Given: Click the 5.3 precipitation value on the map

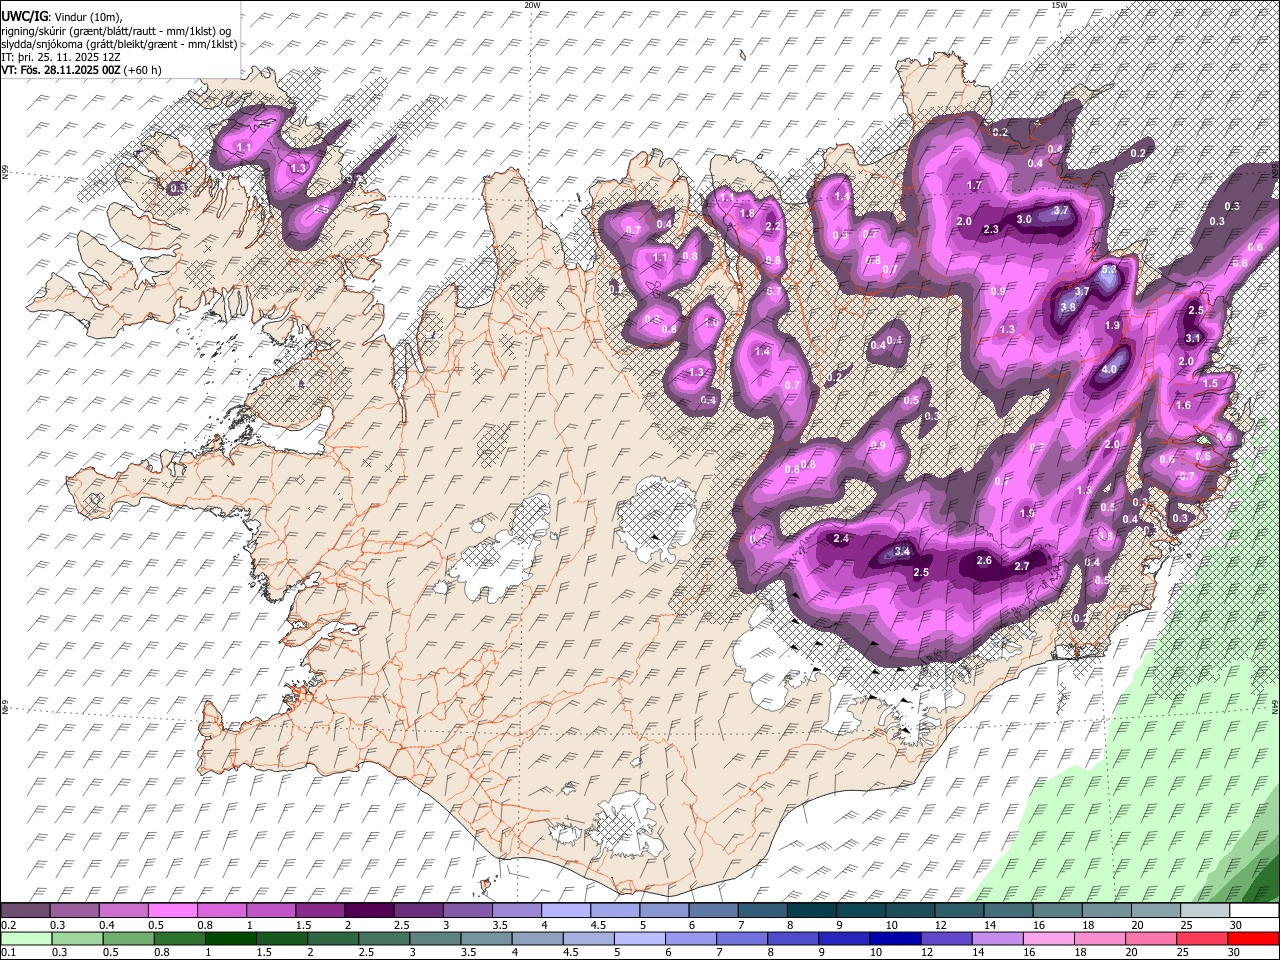Looking at the screenshot, I should tap(1108, 270).
